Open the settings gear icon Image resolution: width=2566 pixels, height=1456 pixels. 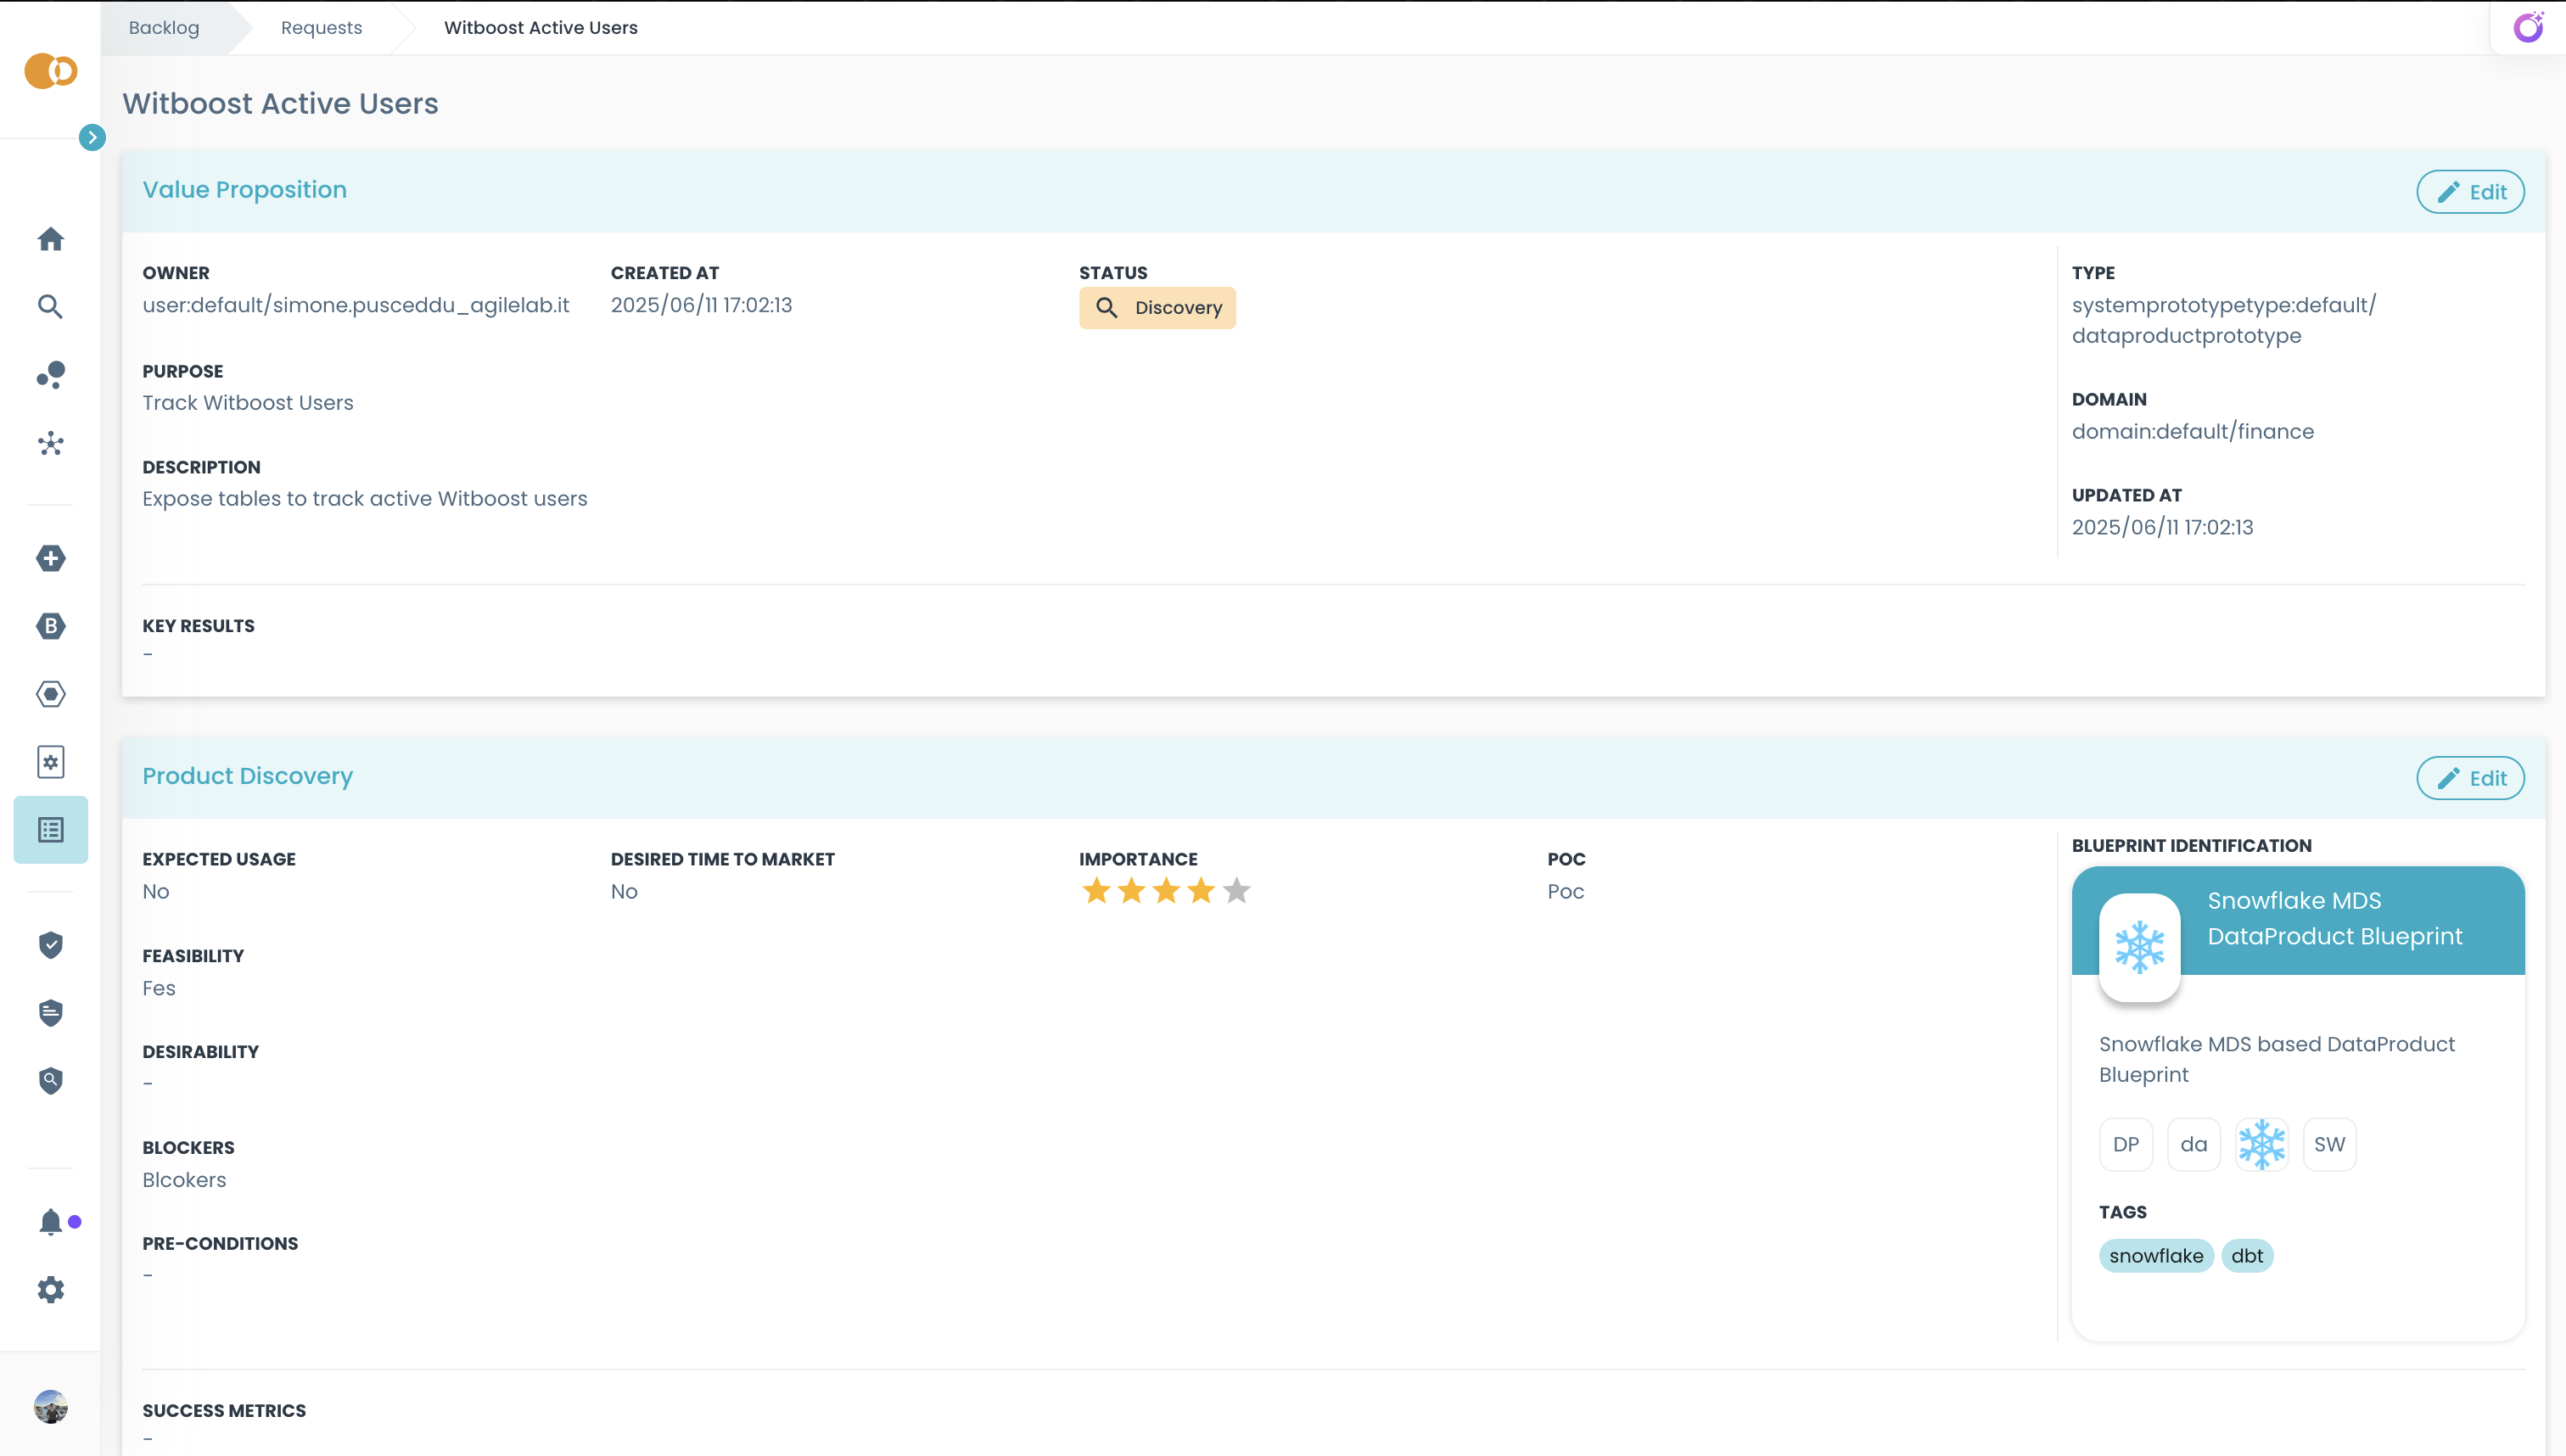tap(51, 1290)
